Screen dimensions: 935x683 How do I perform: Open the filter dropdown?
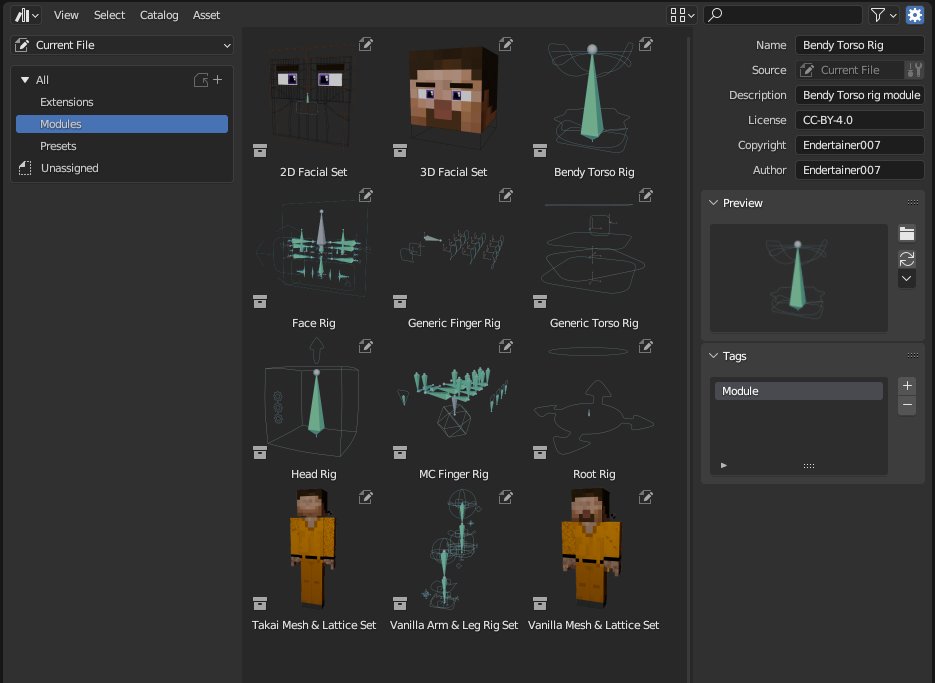click(x=883, y=15)
